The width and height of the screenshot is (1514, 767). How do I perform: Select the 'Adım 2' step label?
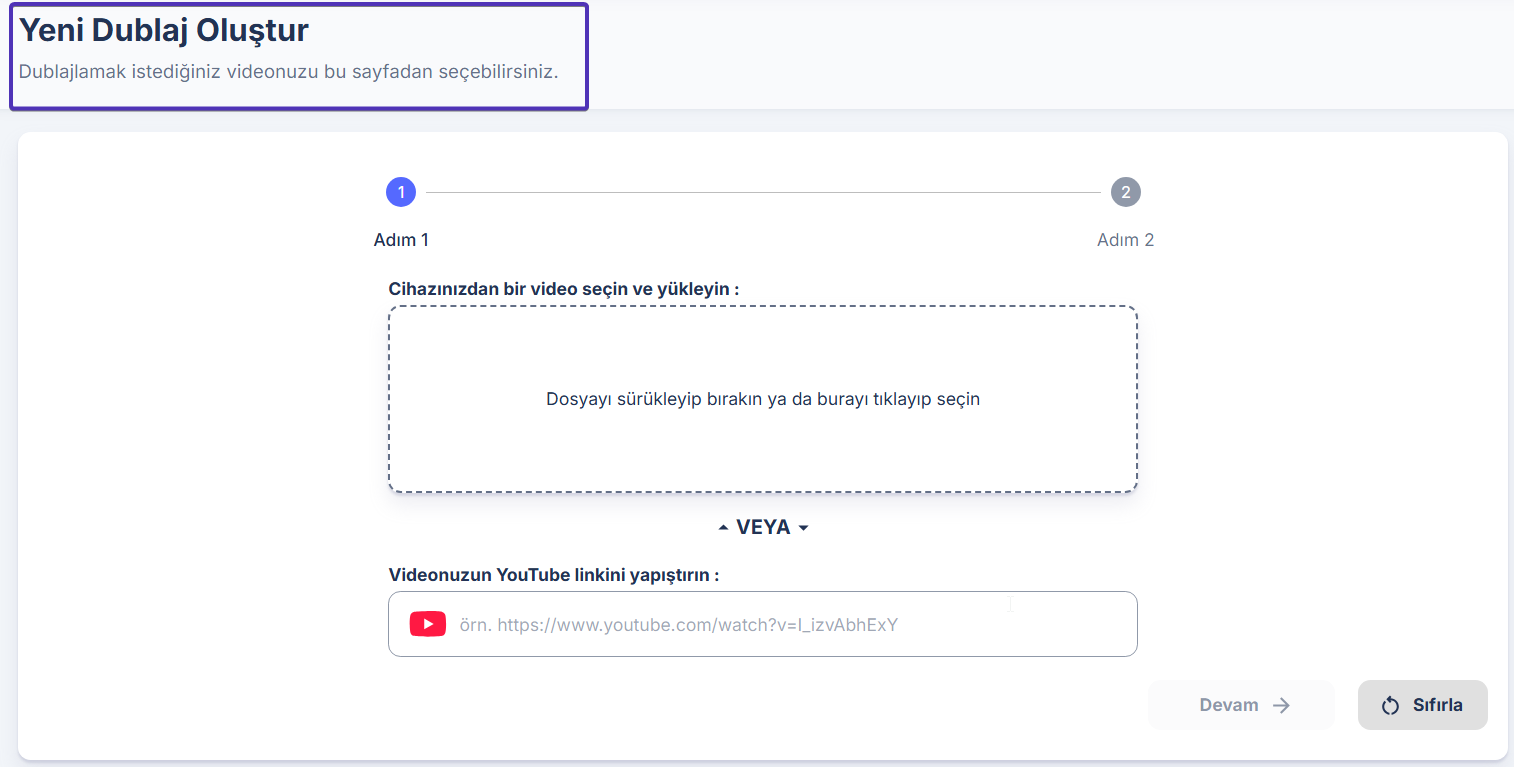(1125, 240)
